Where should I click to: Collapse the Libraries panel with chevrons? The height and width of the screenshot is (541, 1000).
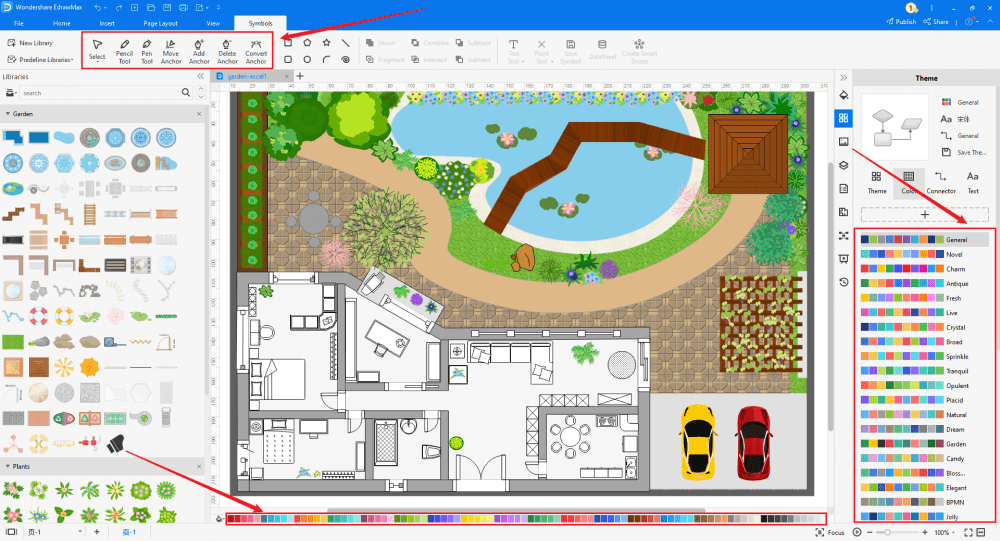(200, 77)
